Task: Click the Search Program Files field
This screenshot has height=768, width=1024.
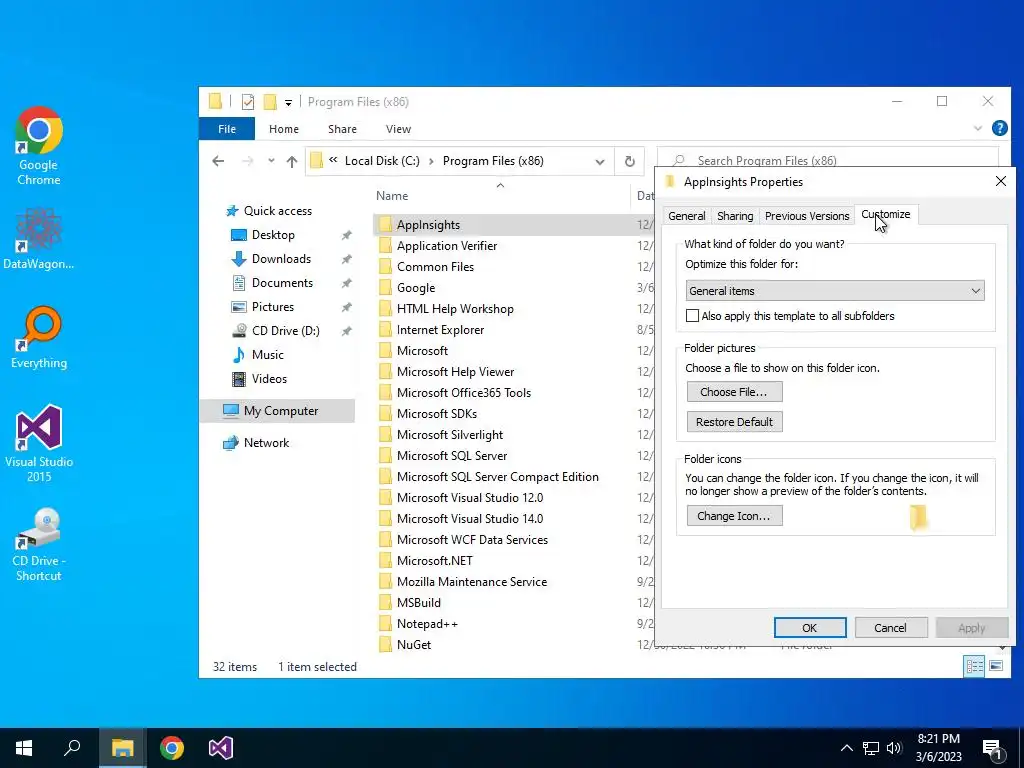Action: pyautogui.click(x=827, y=160)
